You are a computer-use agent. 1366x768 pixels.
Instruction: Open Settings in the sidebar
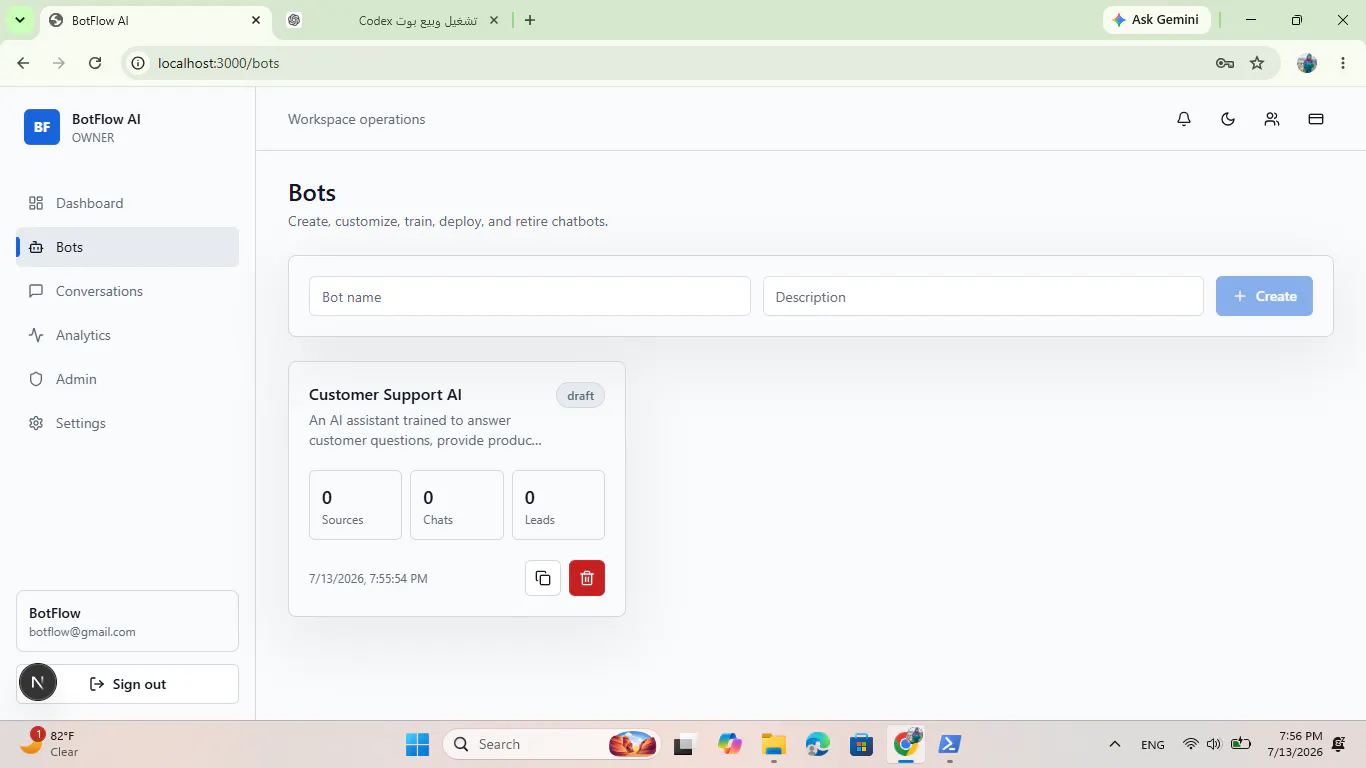pyautogui.click(x=127, y=423)
